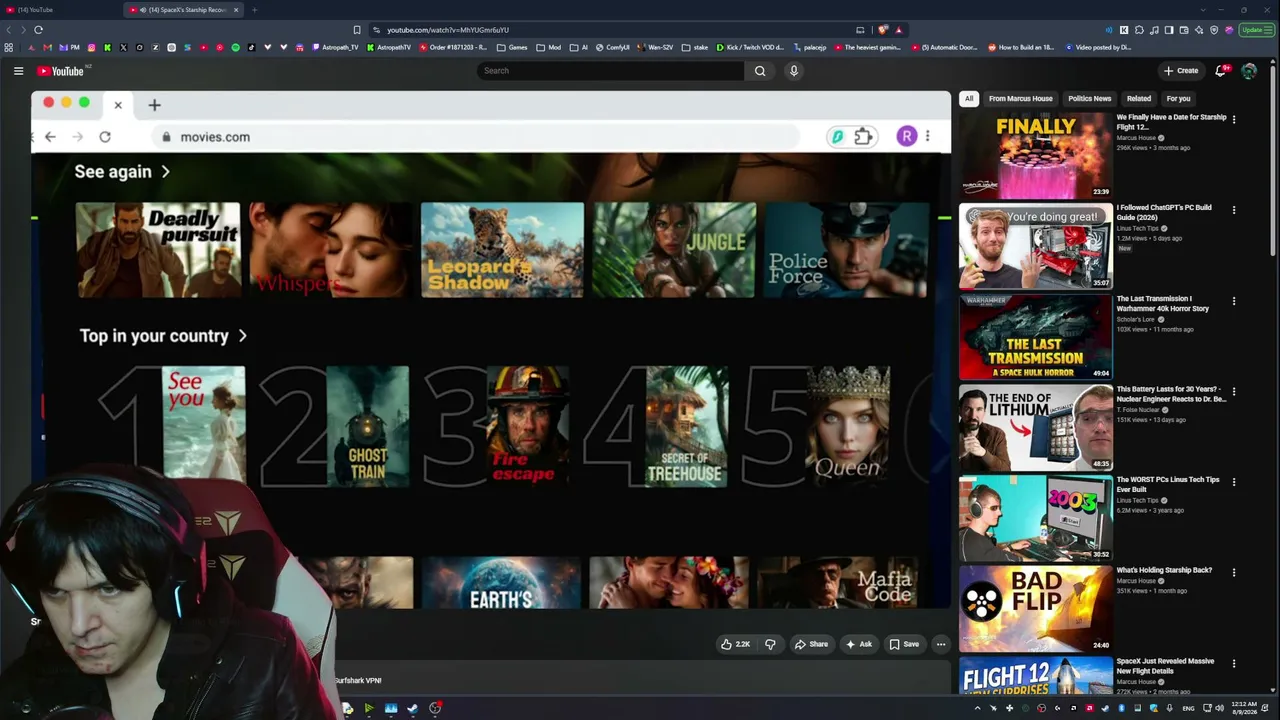The width and height of the screenshot is (1280, 720).
Task: Click the browser address bar URL
Action: [448, 30]
